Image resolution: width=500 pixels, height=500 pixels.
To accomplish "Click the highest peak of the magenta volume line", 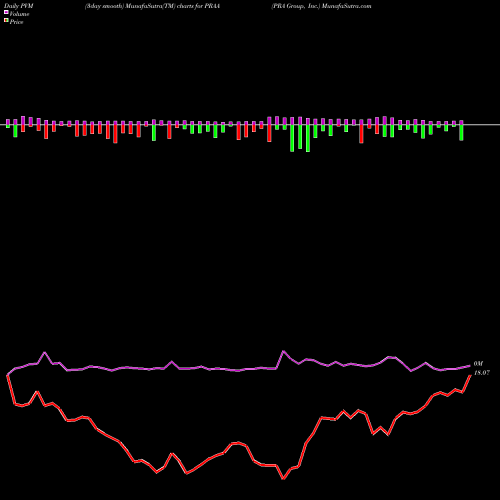I will click(284, 351).
